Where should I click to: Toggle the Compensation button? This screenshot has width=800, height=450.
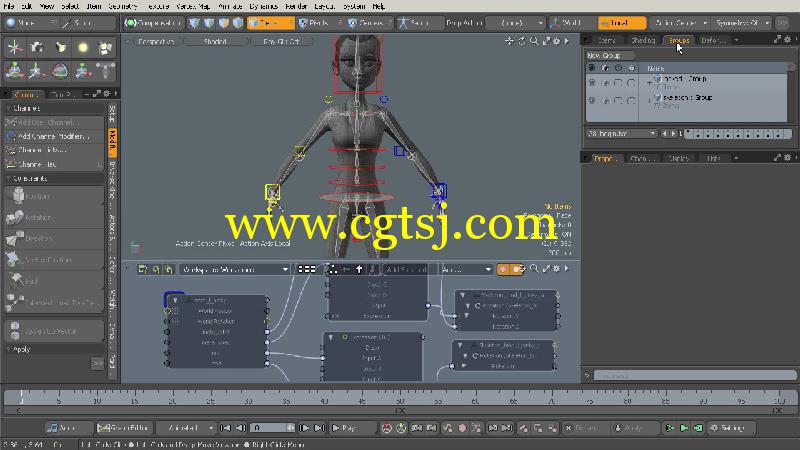tap(154, 23)
